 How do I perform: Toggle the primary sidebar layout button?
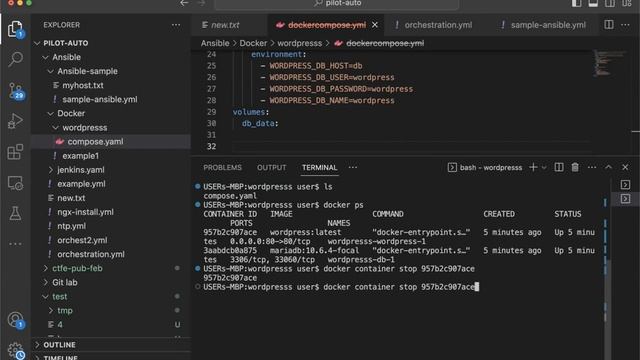pos(576,3)
